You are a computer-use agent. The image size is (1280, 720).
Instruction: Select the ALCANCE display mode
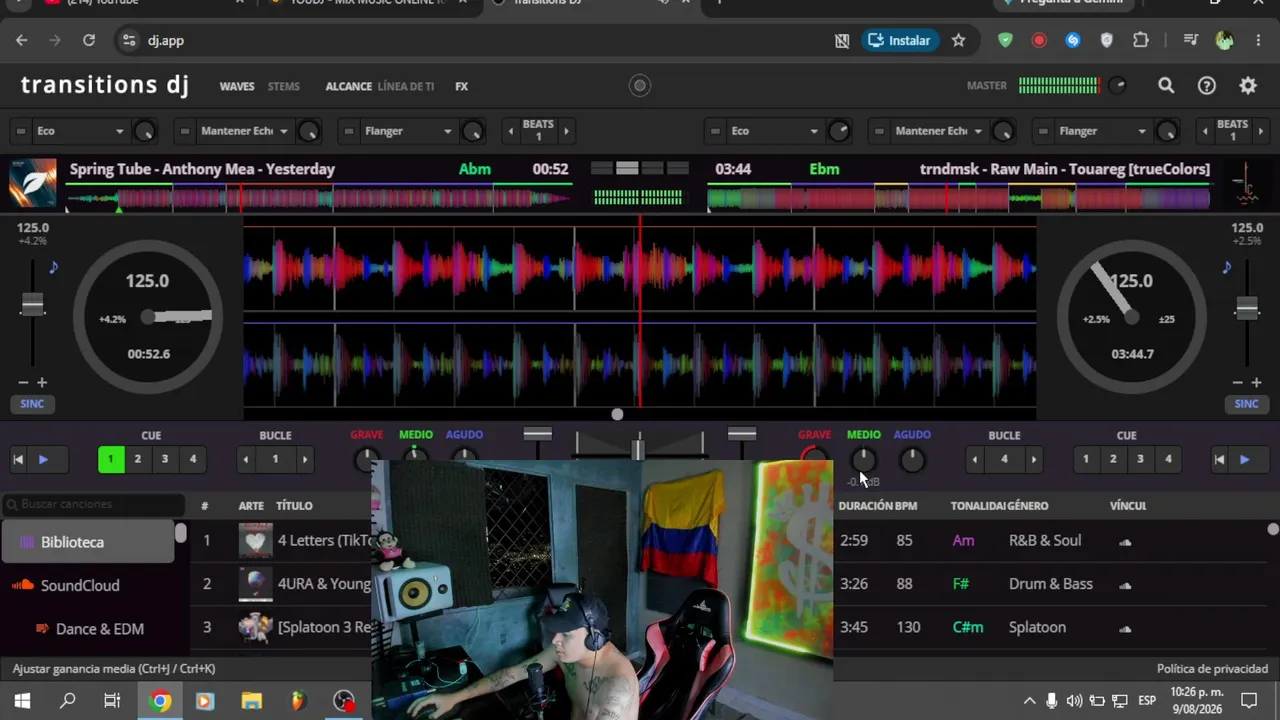(x=348, y=87)
